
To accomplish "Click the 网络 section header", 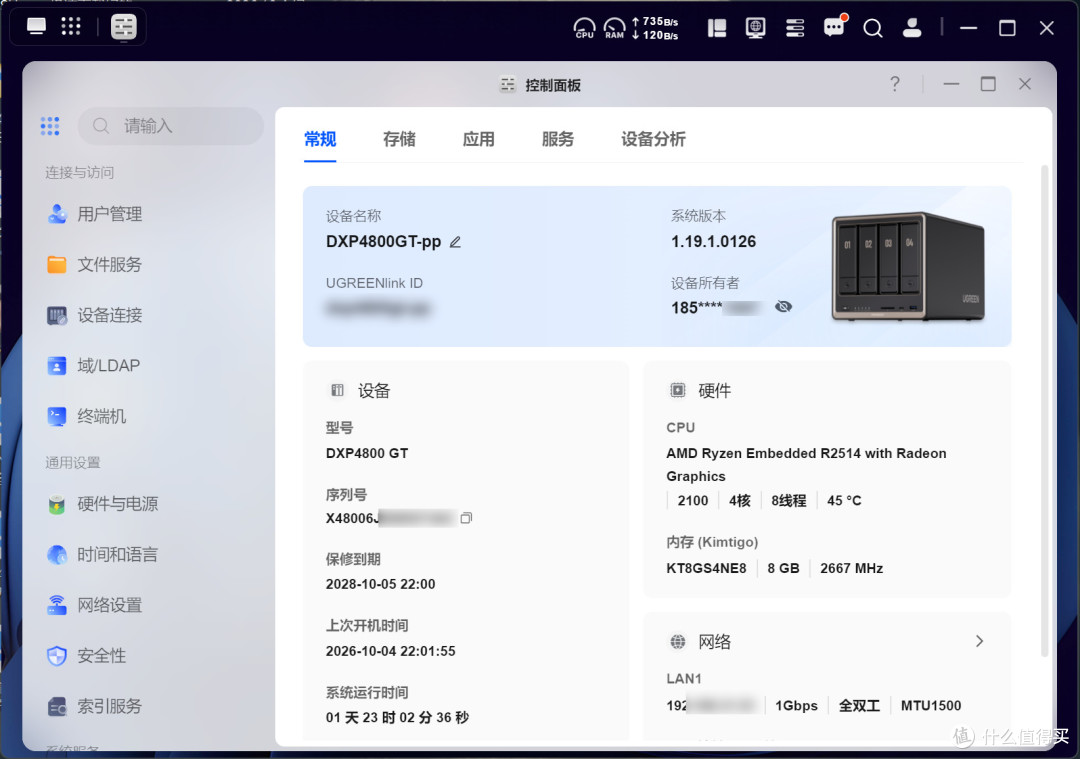I will [714, 642].
